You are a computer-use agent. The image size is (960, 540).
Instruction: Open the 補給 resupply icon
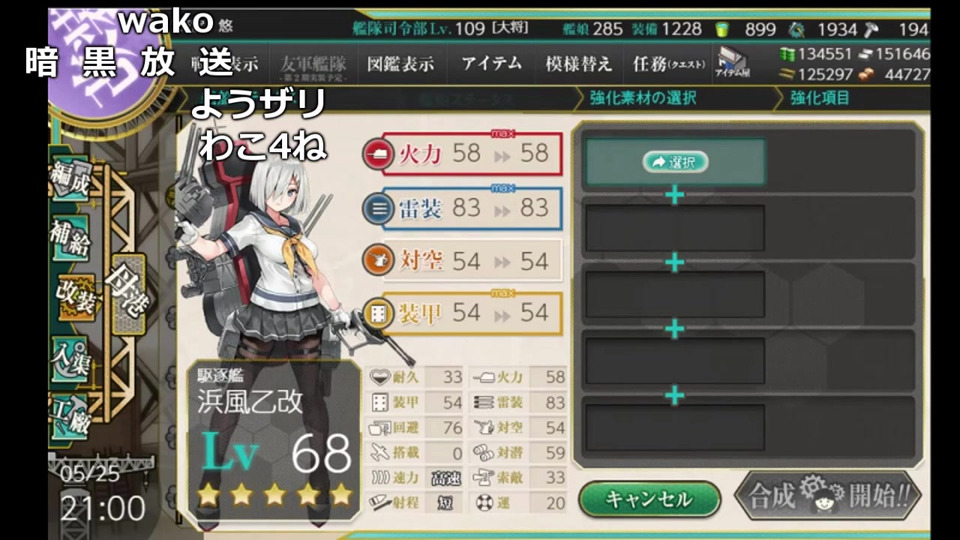tap(70, 238)
